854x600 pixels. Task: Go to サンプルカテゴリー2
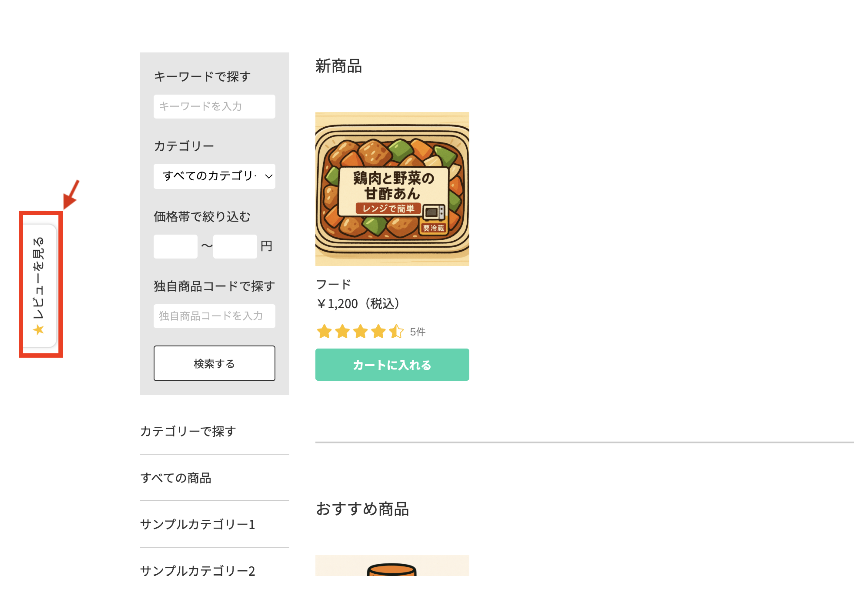(x=198, y=571)
